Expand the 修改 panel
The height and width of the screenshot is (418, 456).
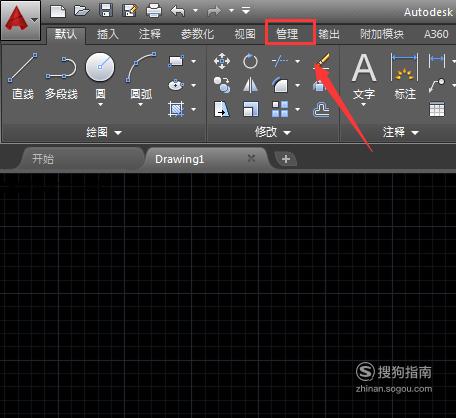(273, 133)
